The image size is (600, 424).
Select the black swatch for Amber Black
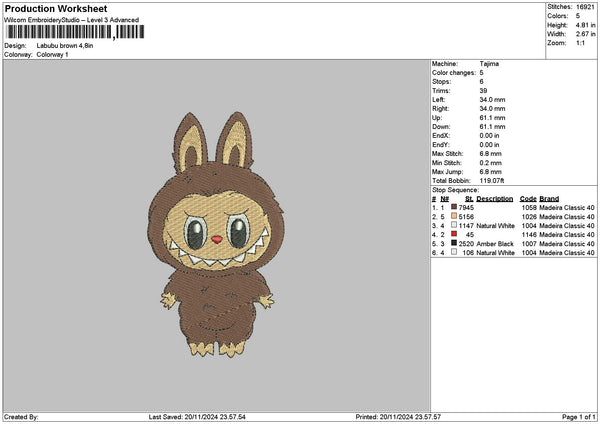click(x=454, y=243)
